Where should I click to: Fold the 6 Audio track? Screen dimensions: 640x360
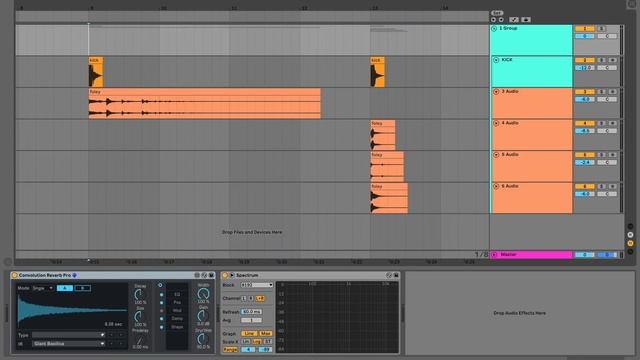[x=496, y=186]
